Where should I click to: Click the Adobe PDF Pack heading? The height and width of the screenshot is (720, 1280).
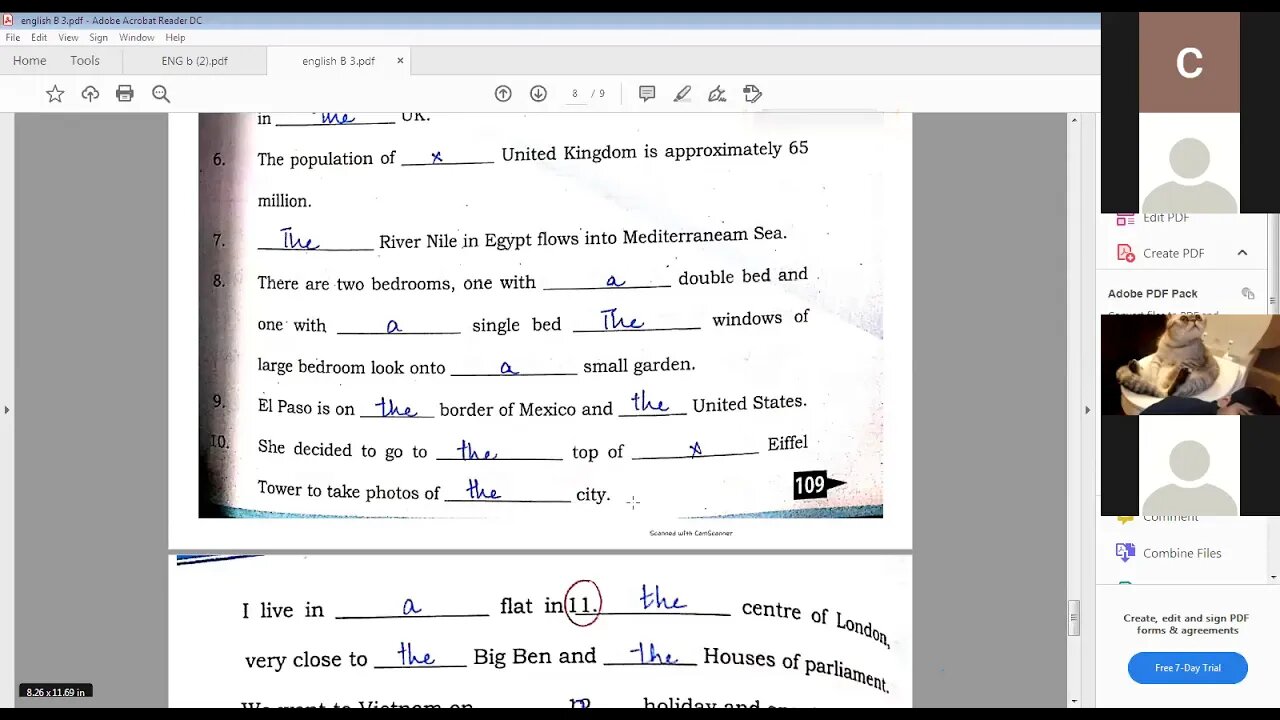point(1152,293)
